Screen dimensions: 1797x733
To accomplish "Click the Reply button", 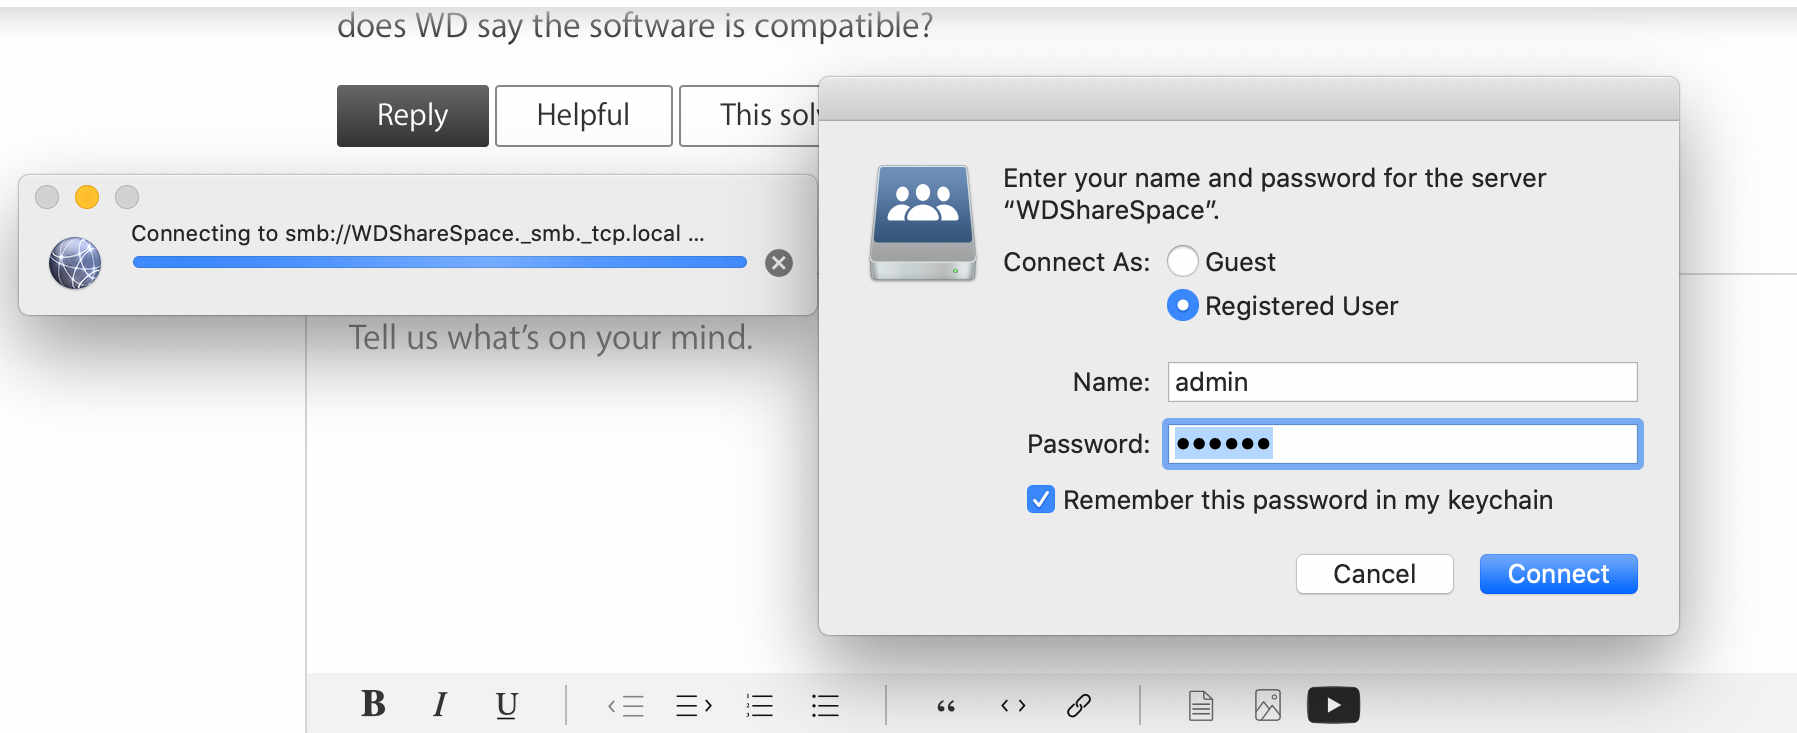I will click(x=413, y=116).
